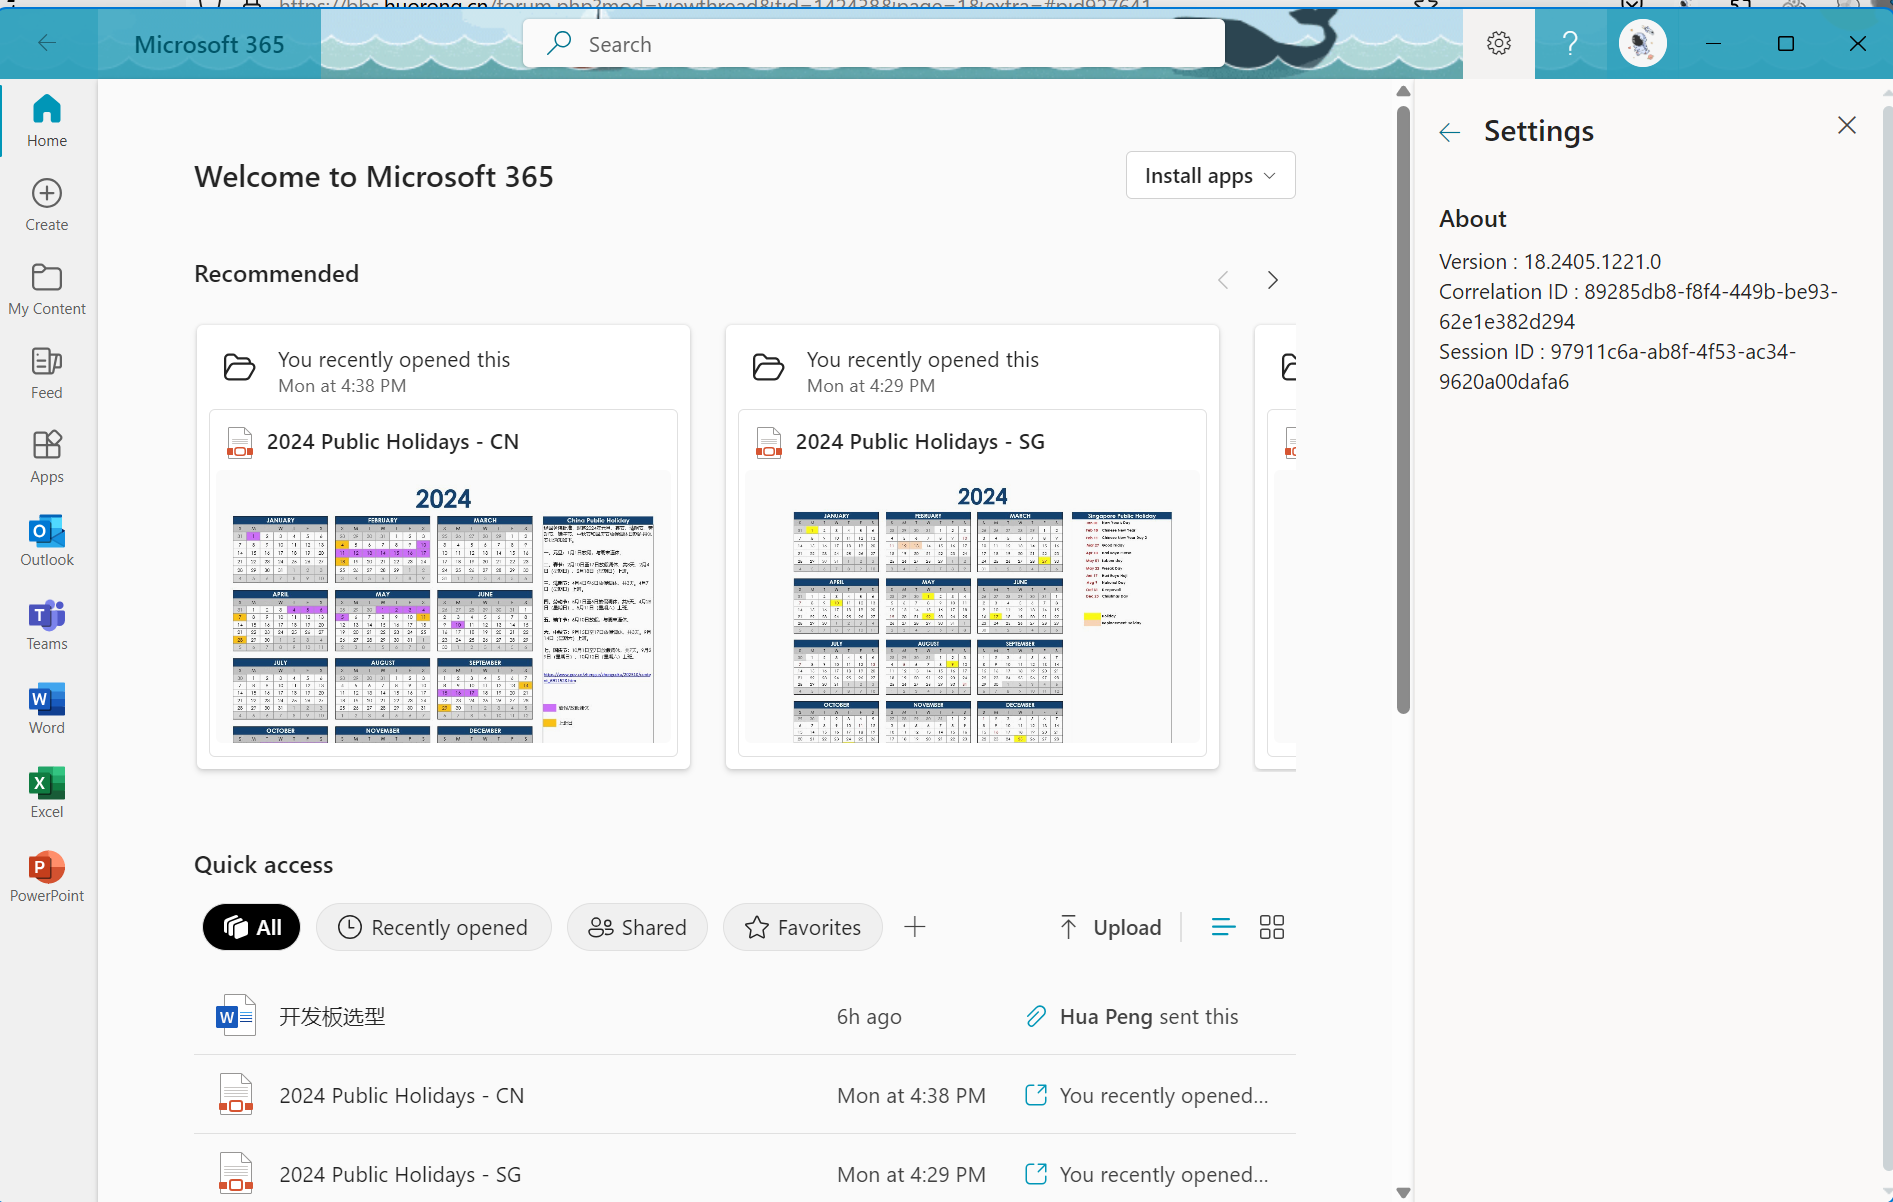Image resolution: width=1893 pixels, height=1202 pixels.
Task: Click folder icon on CN recommended card
Action: (x=239, y=367)
